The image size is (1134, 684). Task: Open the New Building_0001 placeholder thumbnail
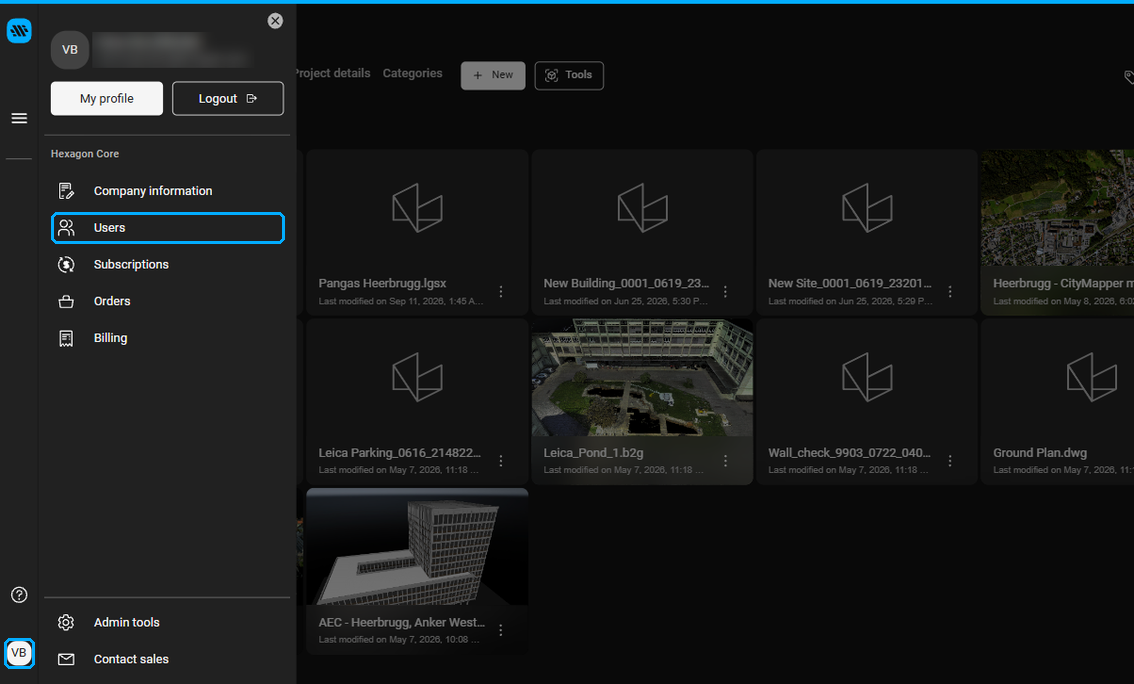[x=642, y=208]
